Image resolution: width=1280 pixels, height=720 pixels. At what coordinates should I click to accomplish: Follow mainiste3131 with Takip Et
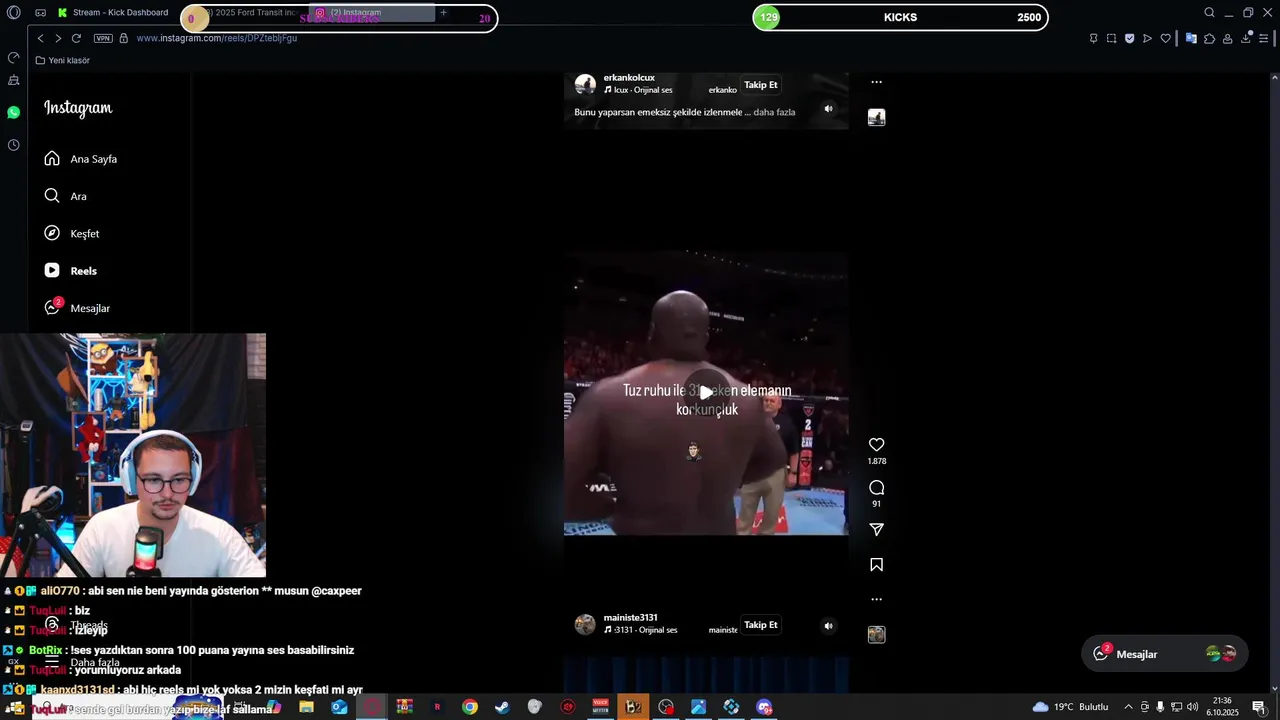(x=760, y=625)
